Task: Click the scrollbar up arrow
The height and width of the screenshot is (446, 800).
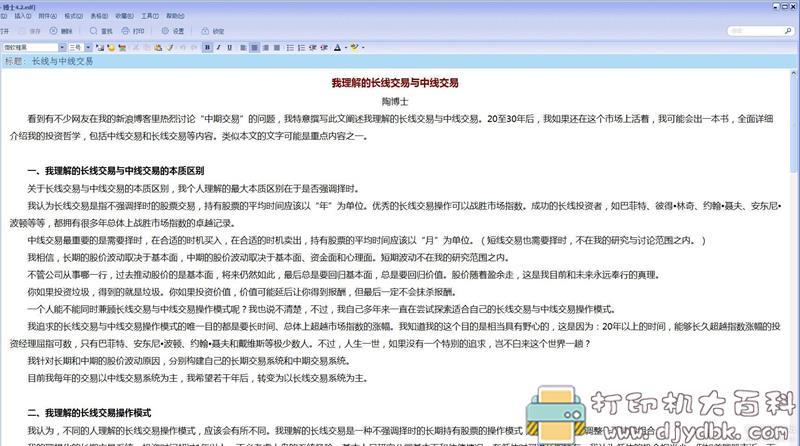Action: click(794, 74)
